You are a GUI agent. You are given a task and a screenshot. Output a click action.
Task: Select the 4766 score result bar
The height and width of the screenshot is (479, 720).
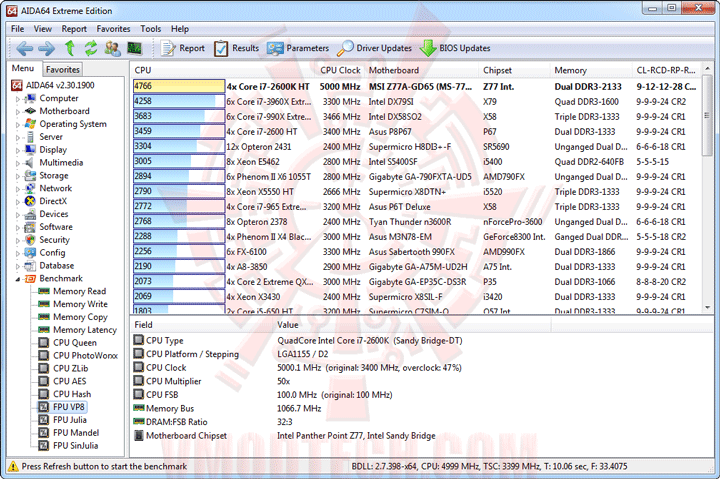pos(179,86)
